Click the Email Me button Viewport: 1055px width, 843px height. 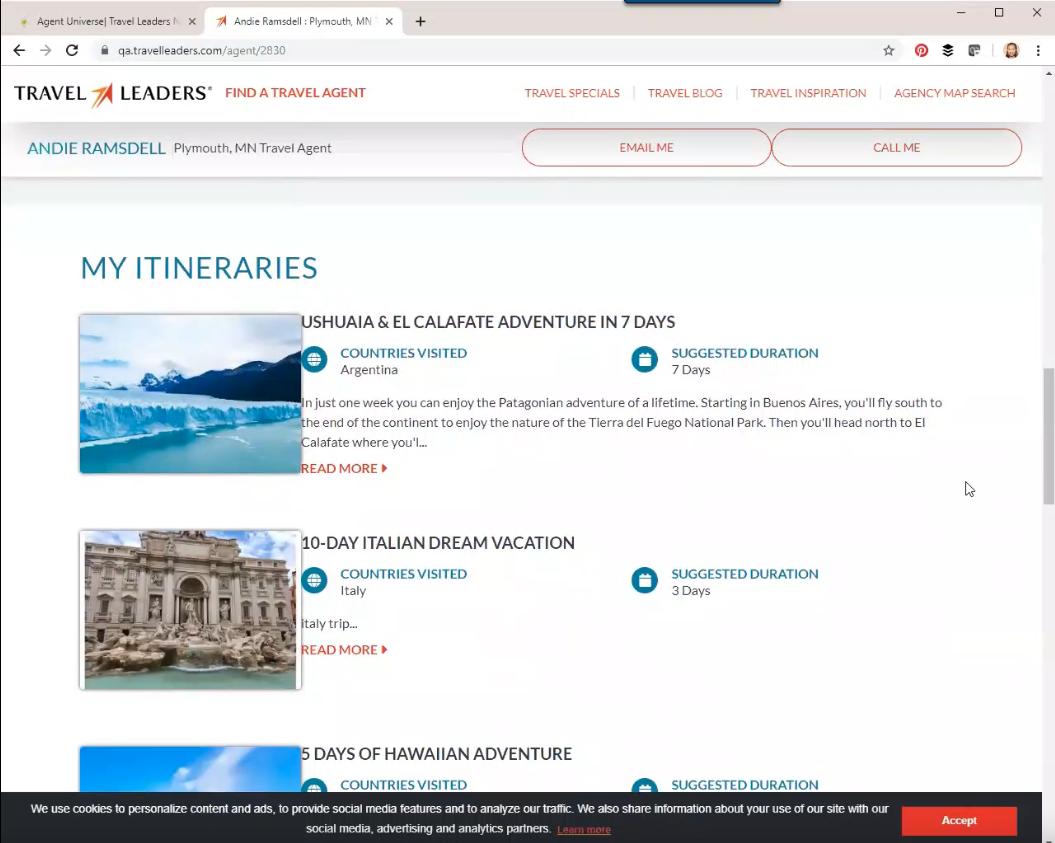pos(647,147)
